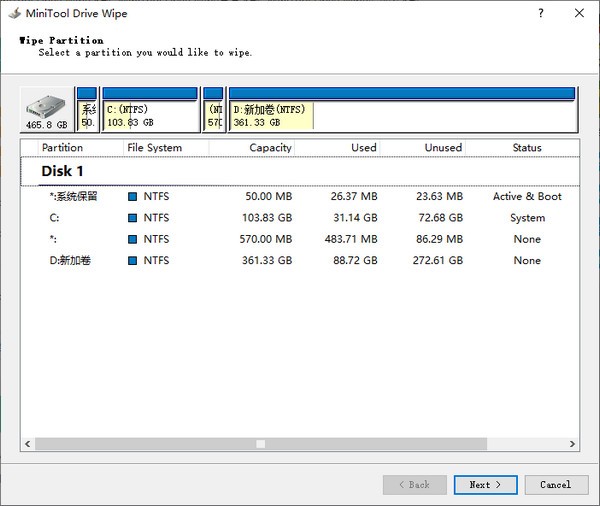This screenshot has height=506, width=600.
Task: Click the 483.71 MB used cell
Action: (x=351, y=239)
